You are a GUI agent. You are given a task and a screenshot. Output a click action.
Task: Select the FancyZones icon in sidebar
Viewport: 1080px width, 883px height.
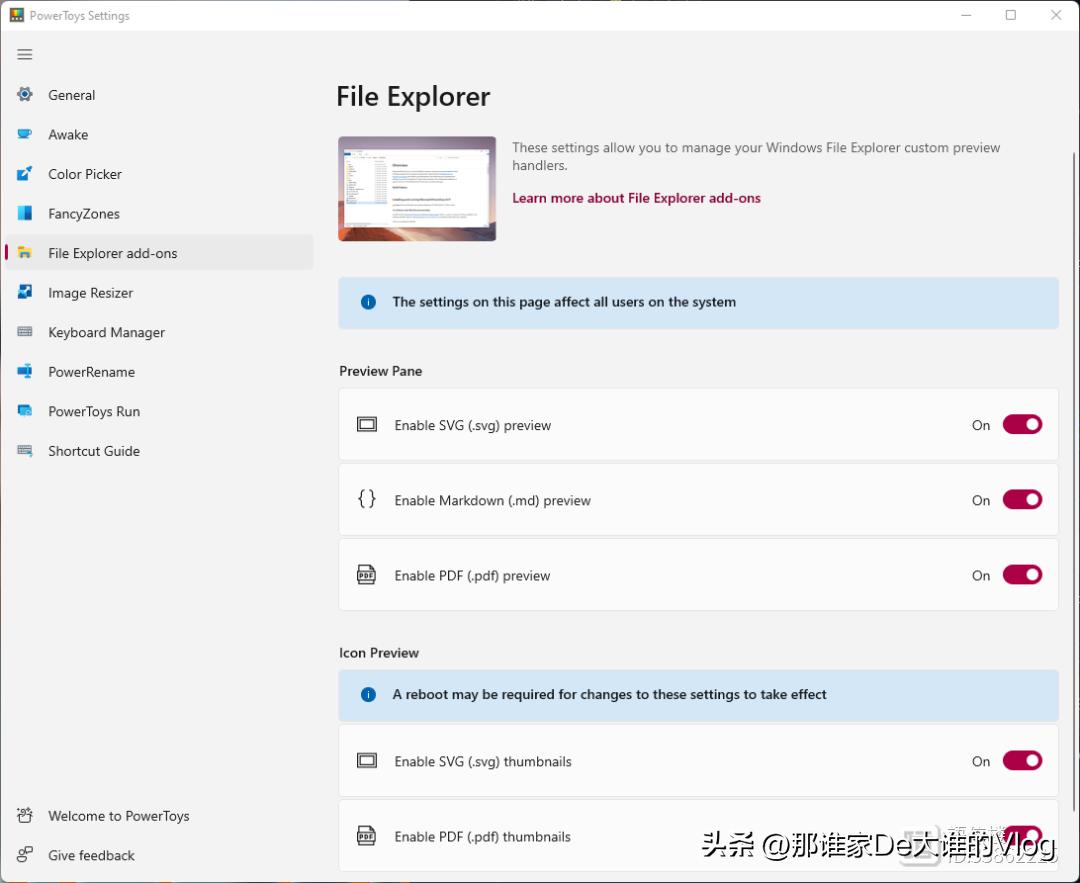point(24,213)
